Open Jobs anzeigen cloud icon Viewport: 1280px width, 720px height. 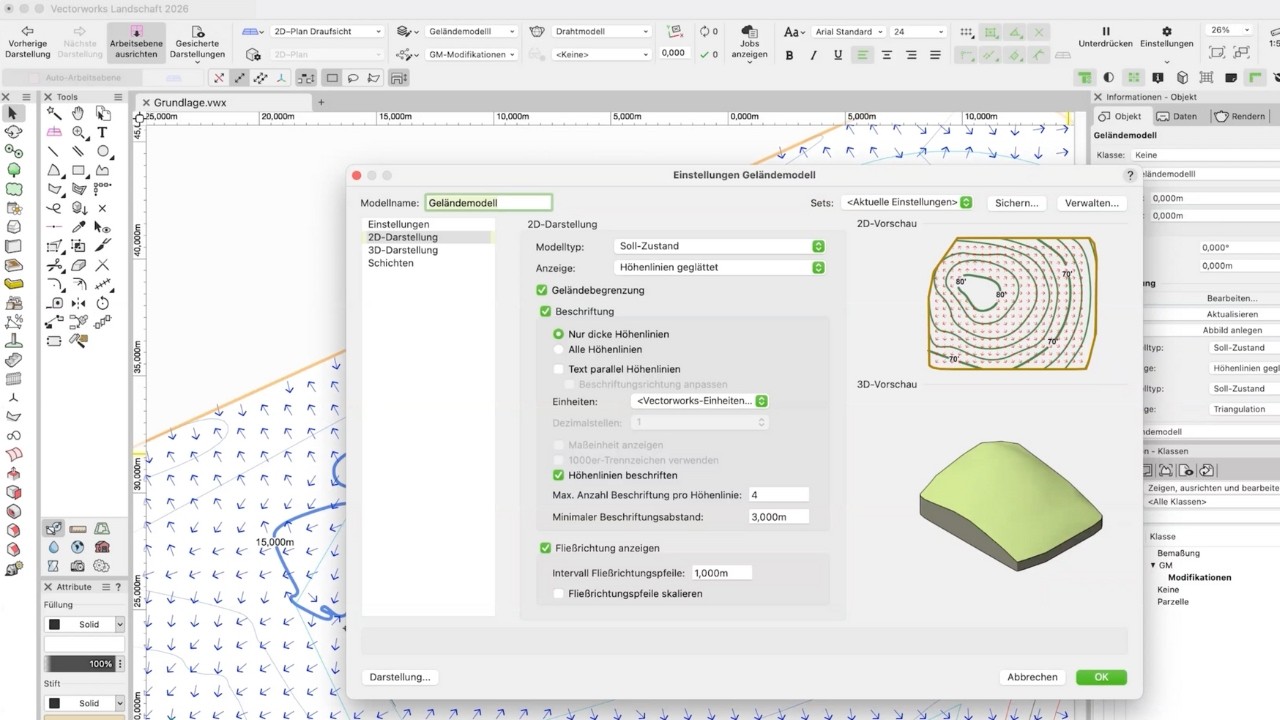point(749,32)
